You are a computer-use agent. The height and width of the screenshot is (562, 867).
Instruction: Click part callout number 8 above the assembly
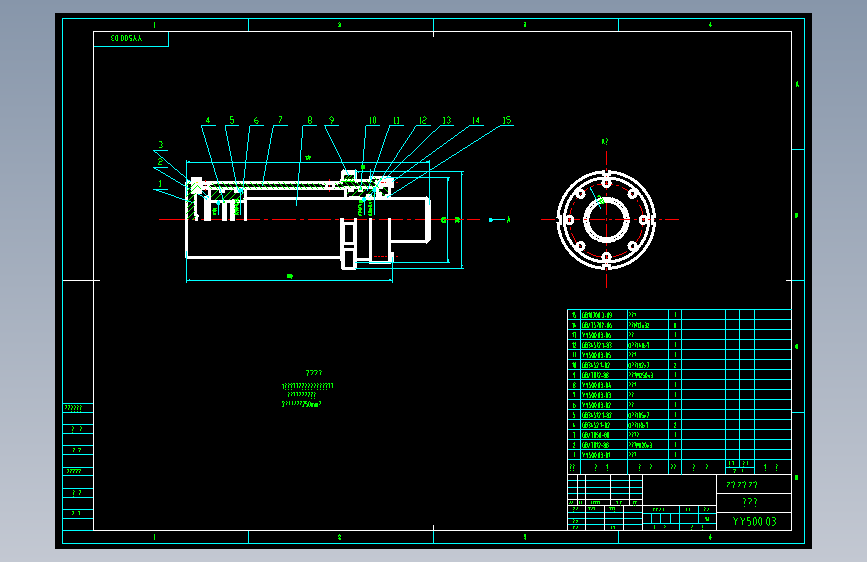coord(310,120)
